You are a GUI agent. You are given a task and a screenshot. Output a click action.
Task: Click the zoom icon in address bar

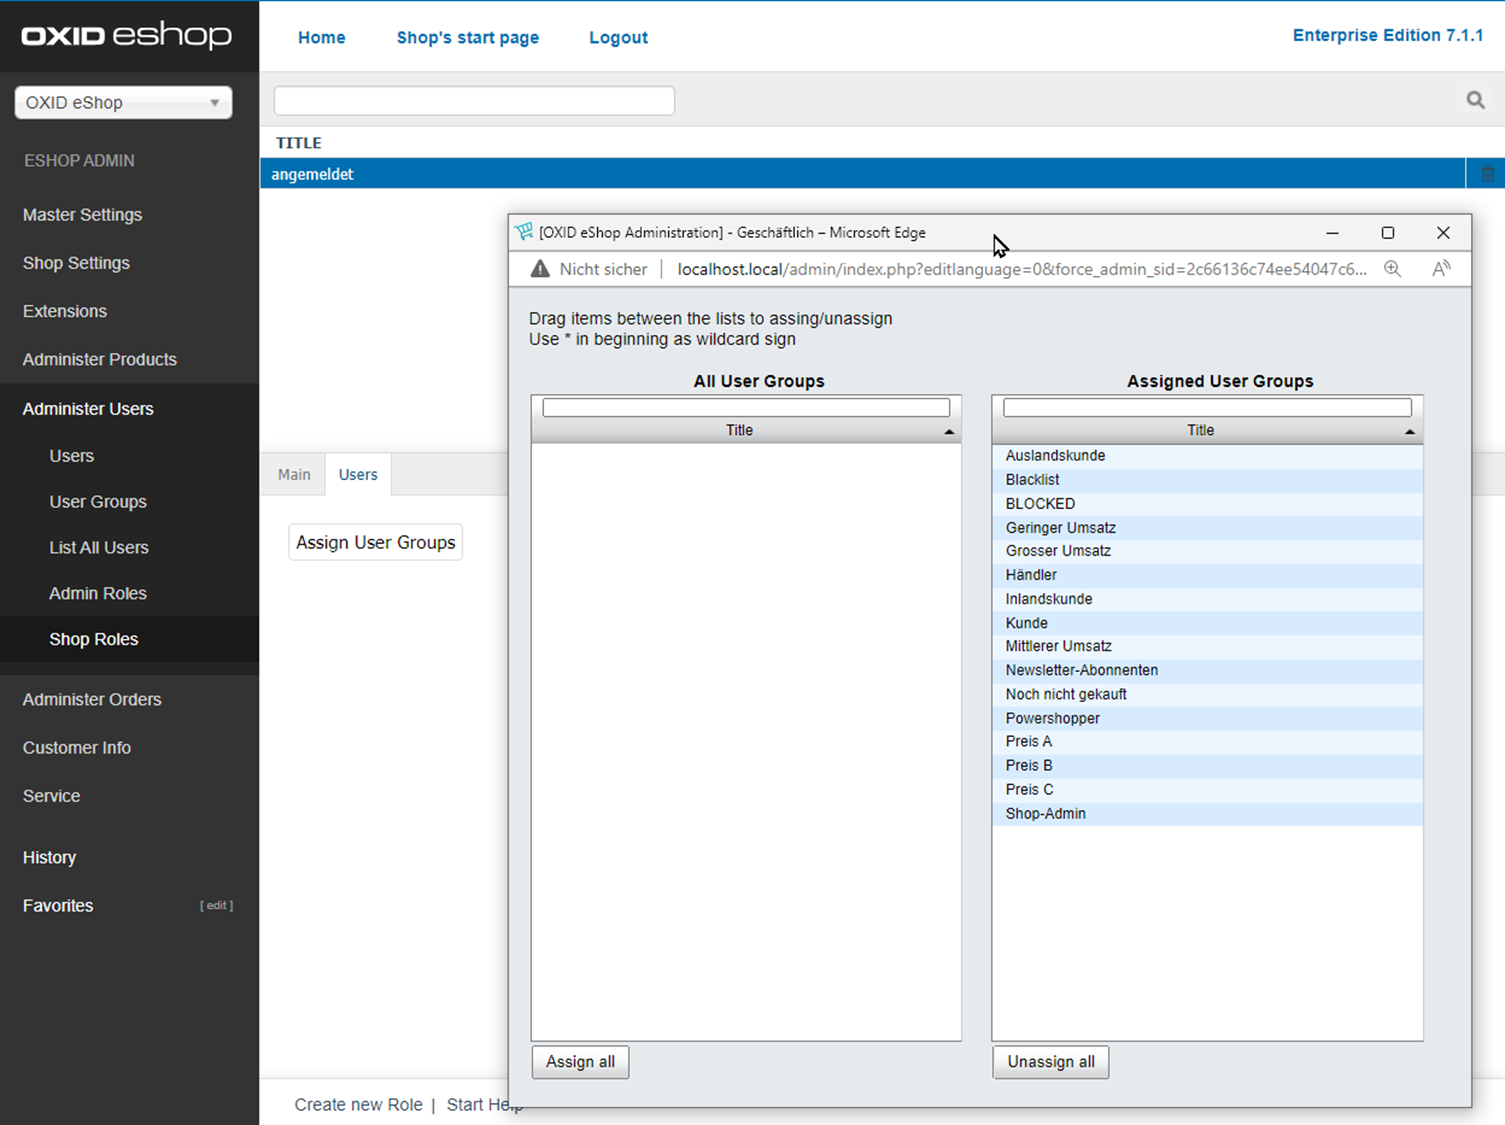click(1392, 269)
